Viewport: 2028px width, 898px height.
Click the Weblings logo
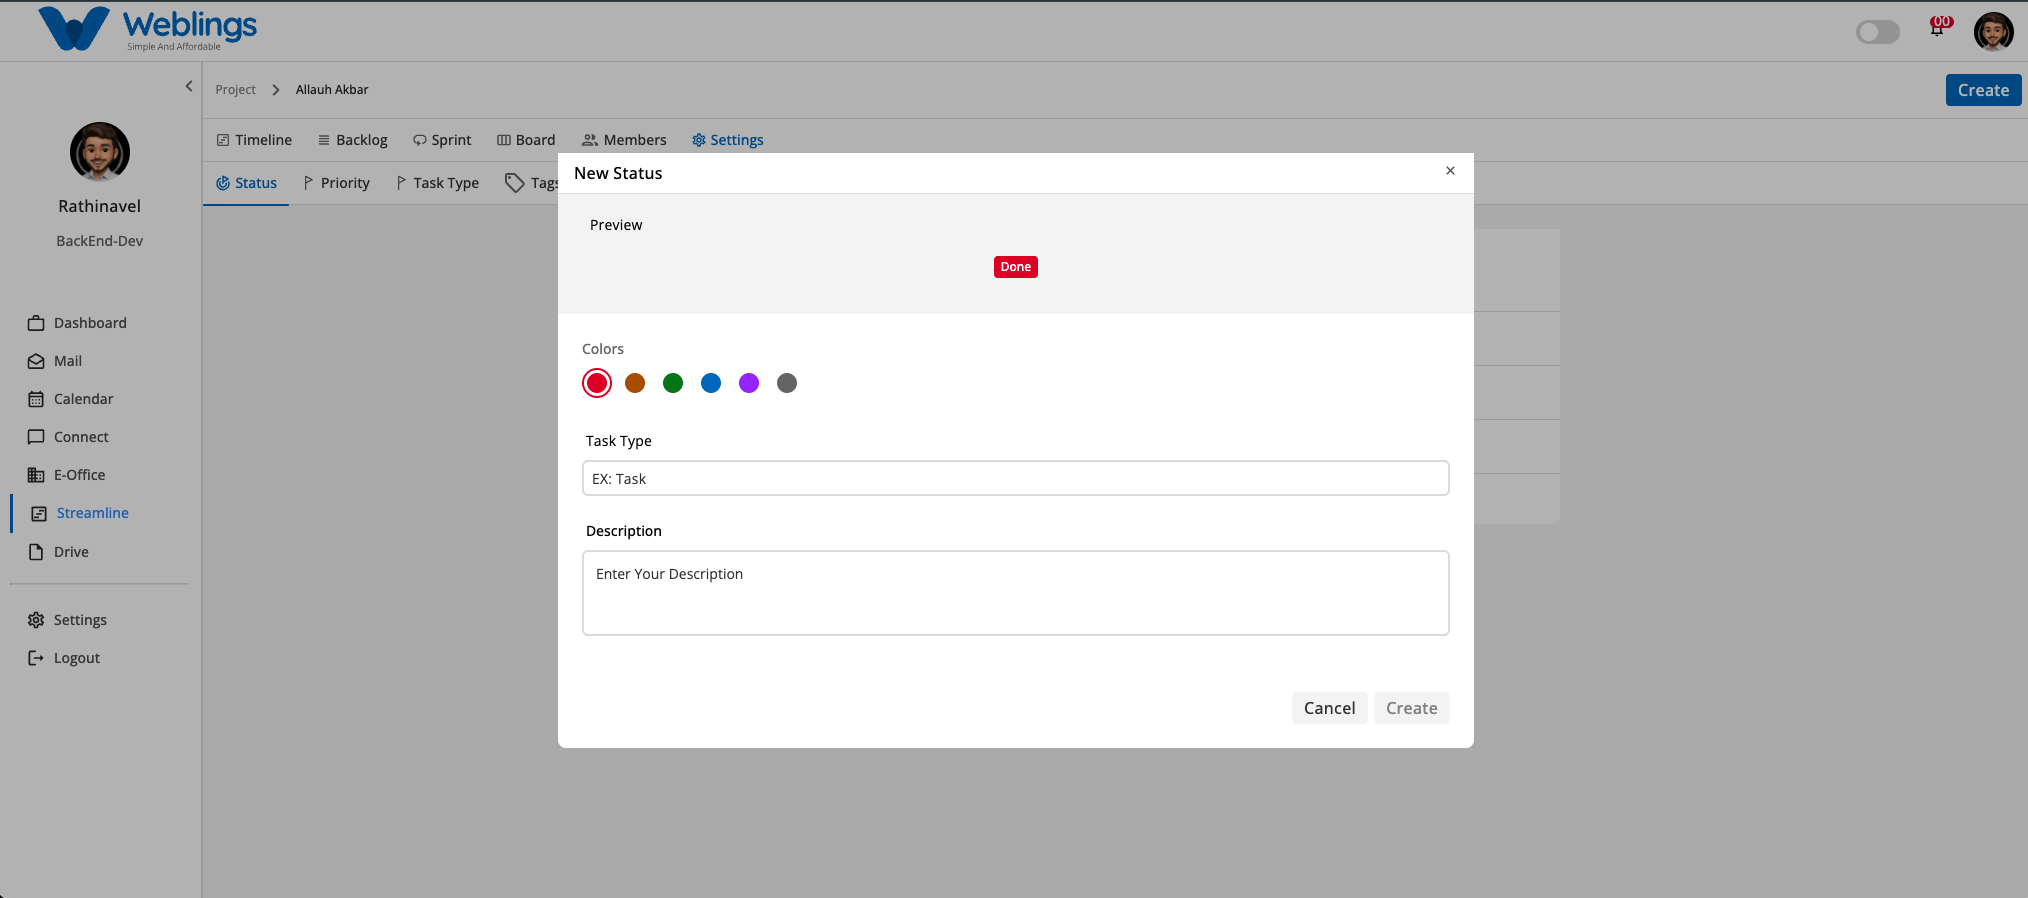coord(148,28)
